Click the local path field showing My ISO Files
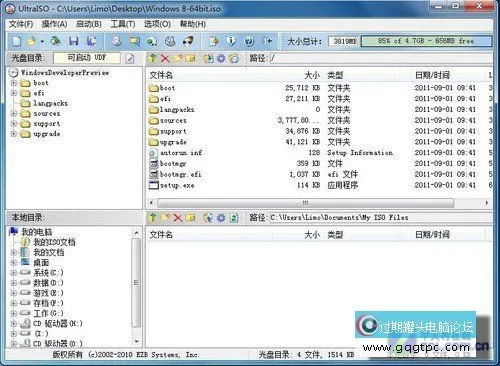The height and width of the screenshot is (366, 500). [x=381, y=218]
